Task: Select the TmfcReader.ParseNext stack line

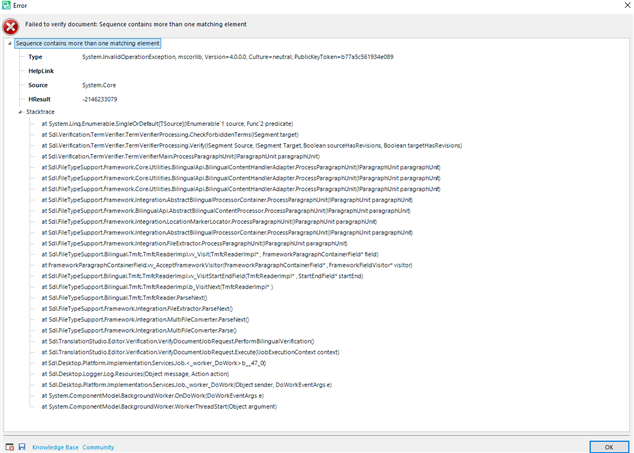Action: coord(124,298)
